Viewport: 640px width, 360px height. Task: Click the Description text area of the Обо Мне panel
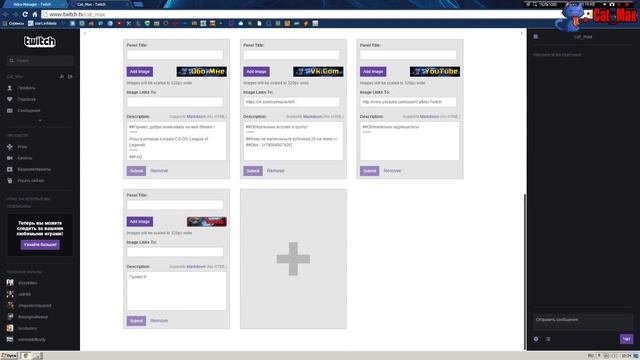[176, 141]
